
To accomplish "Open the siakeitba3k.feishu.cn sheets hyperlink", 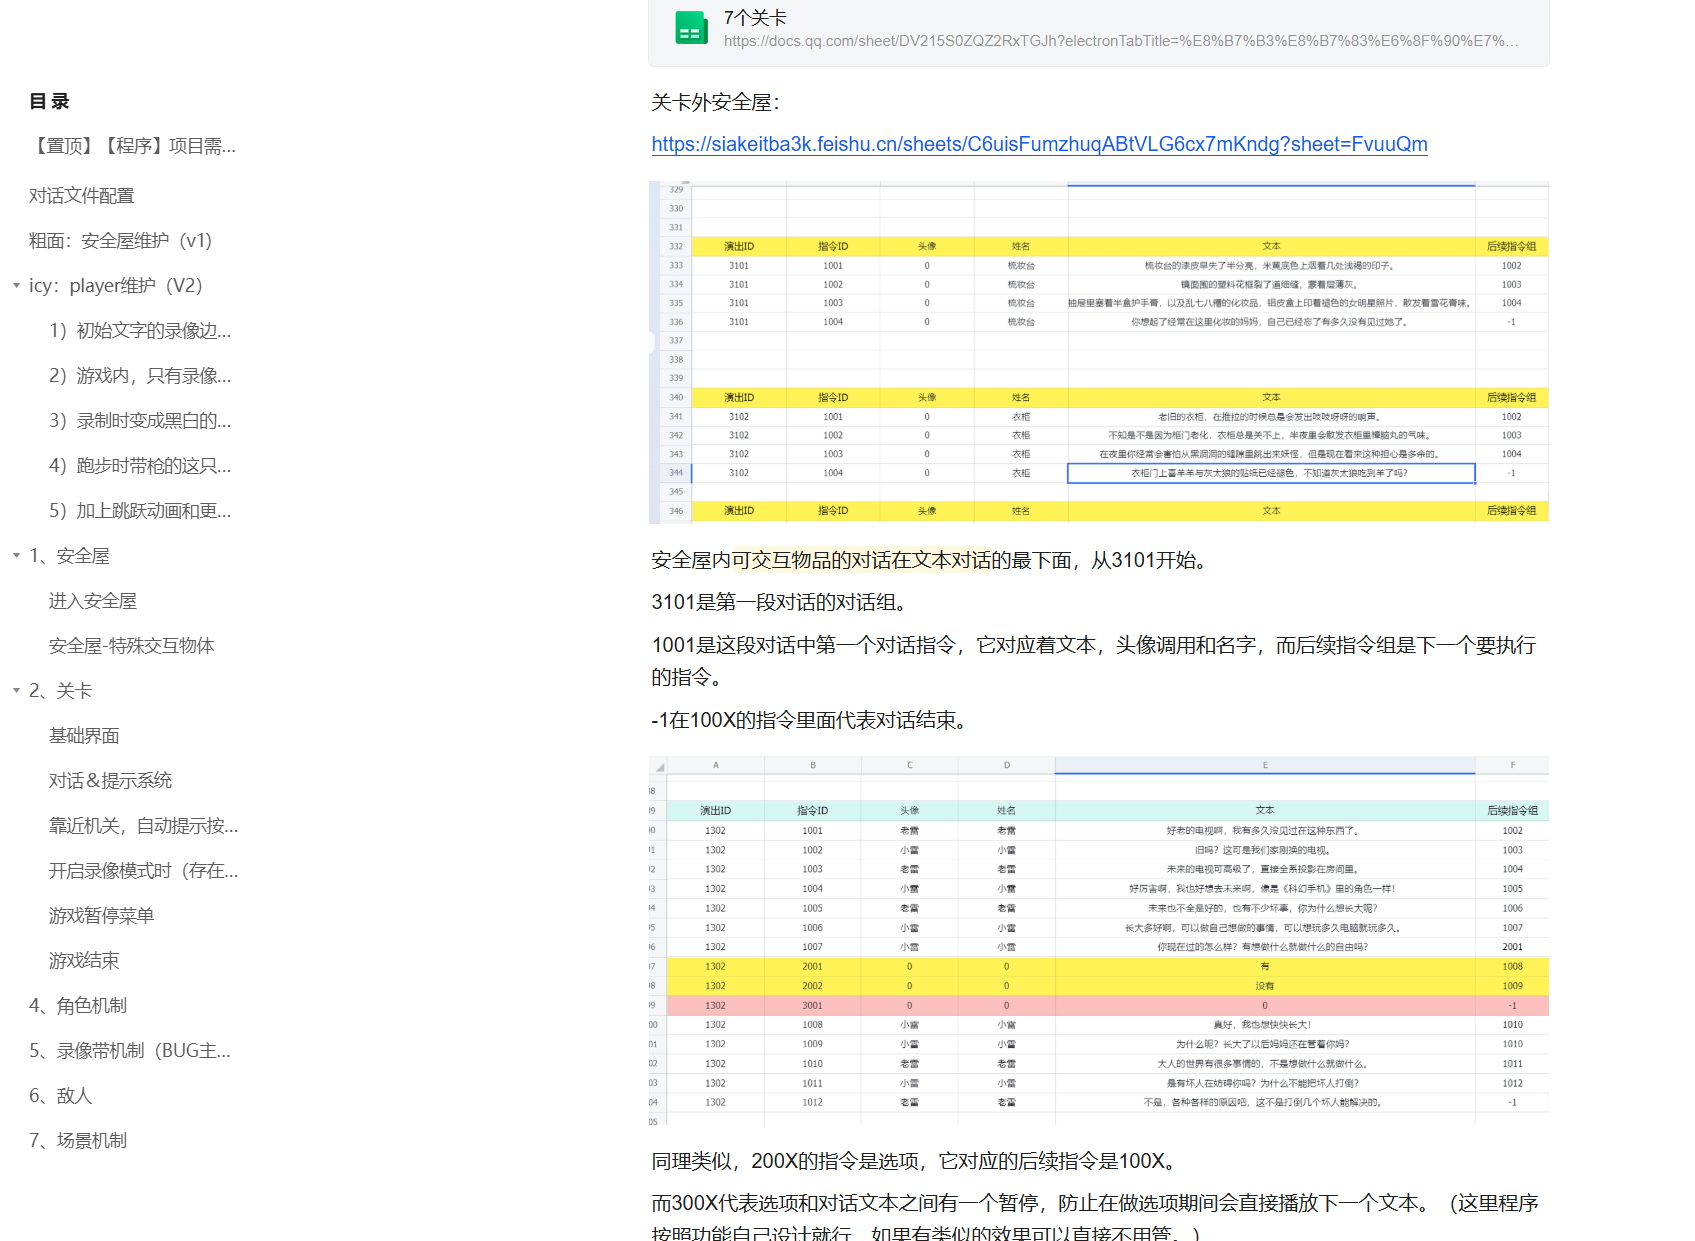I will (x=1039, y=144).
